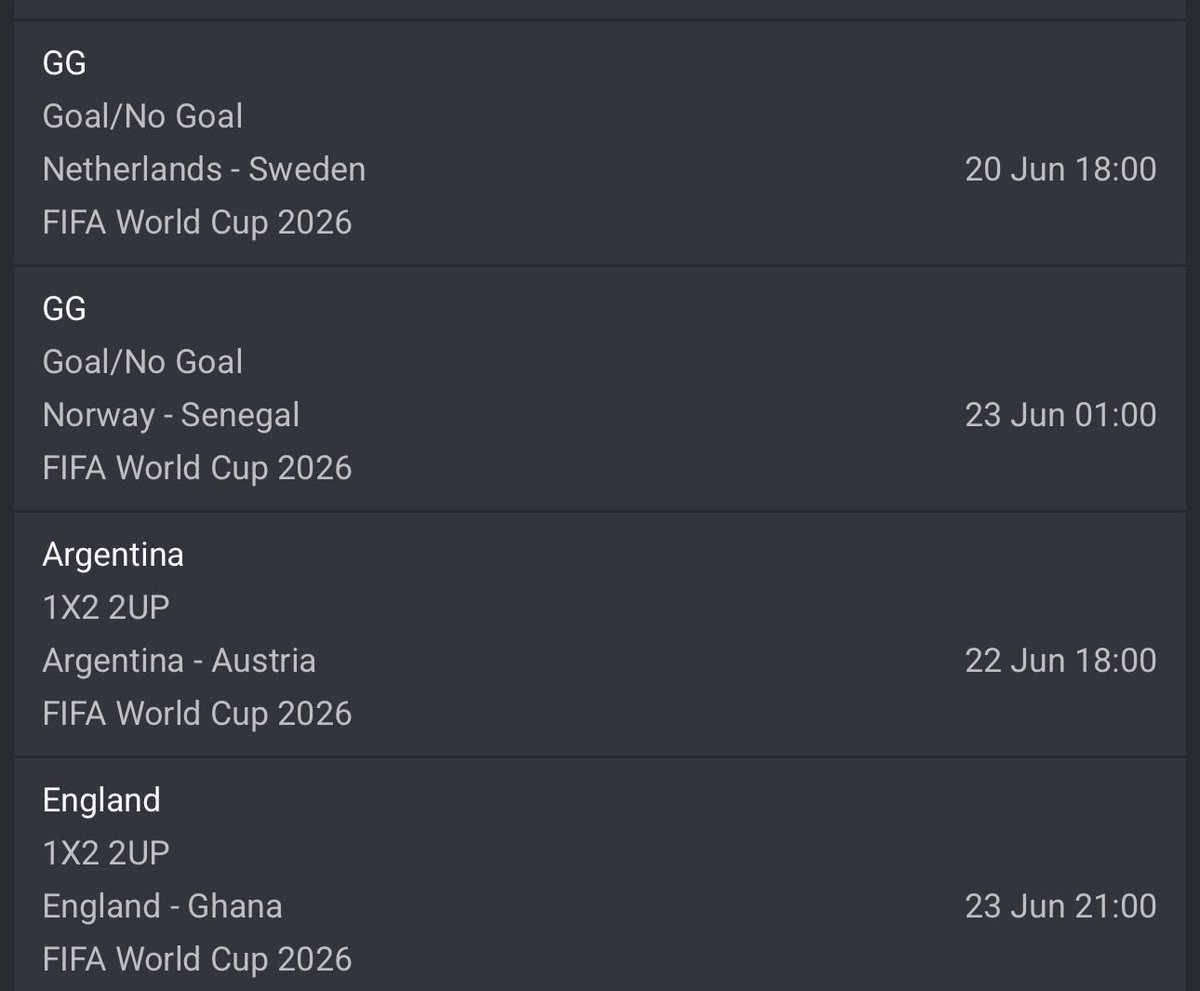The width and height of the screenshot is (1200, 991).
Task: Click the 1X2 2UP market for Argentina
Action: click(x=106, y=608)
